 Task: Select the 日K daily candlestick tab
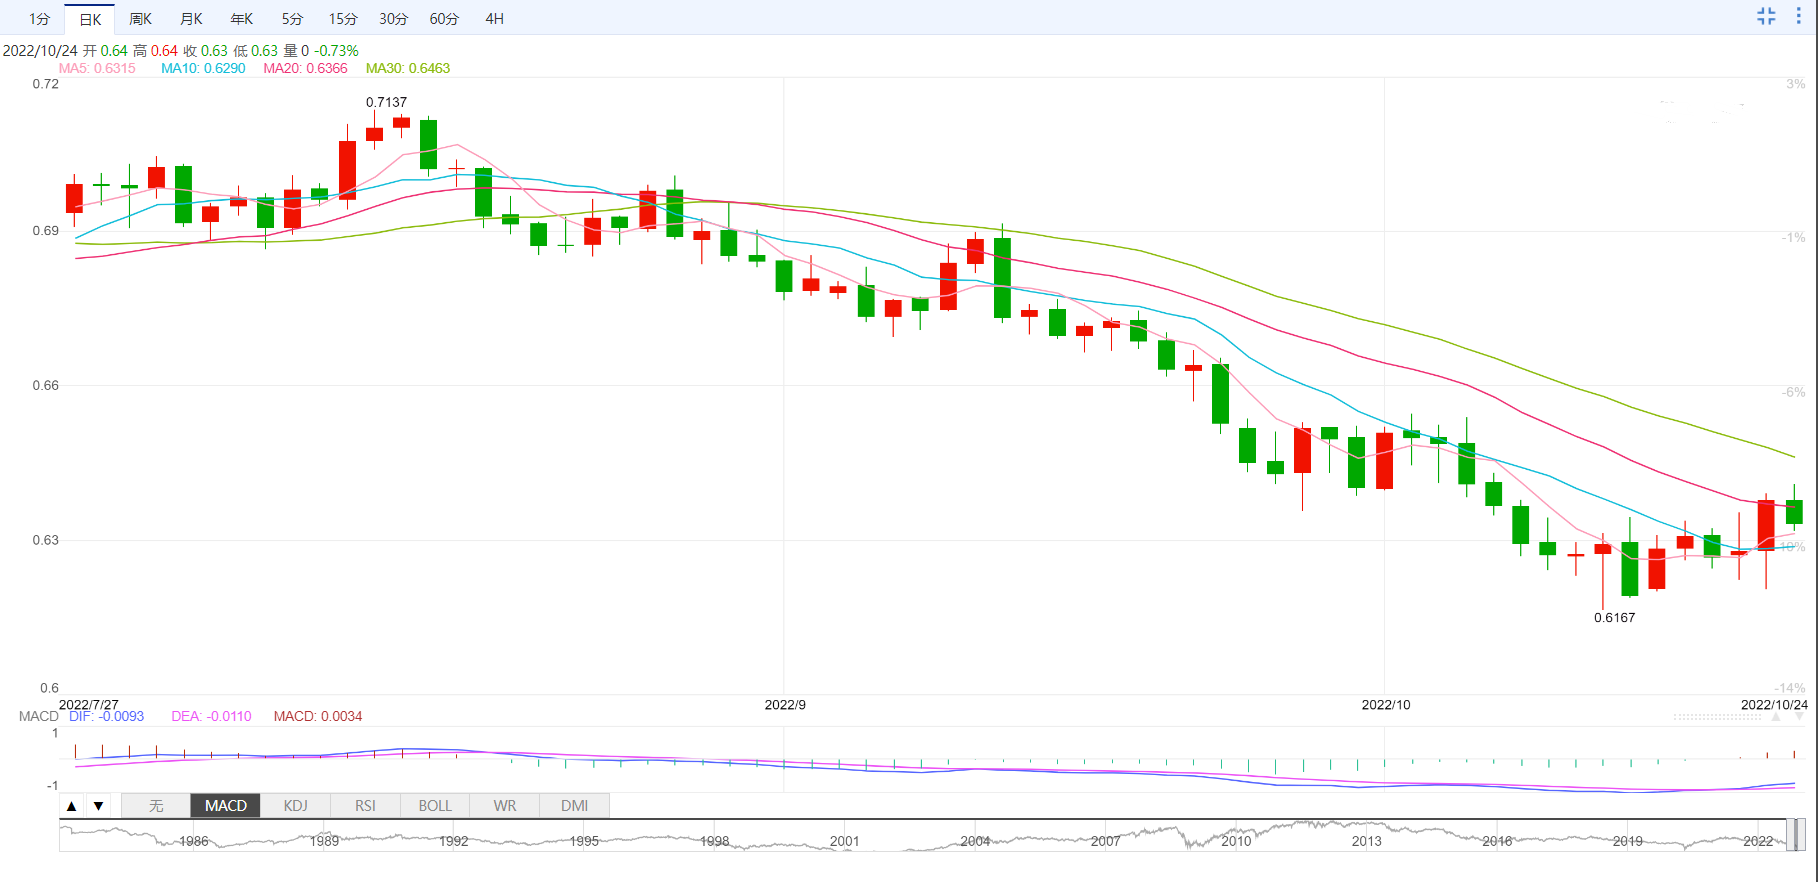pyautogui.click(x=90, y=19)
